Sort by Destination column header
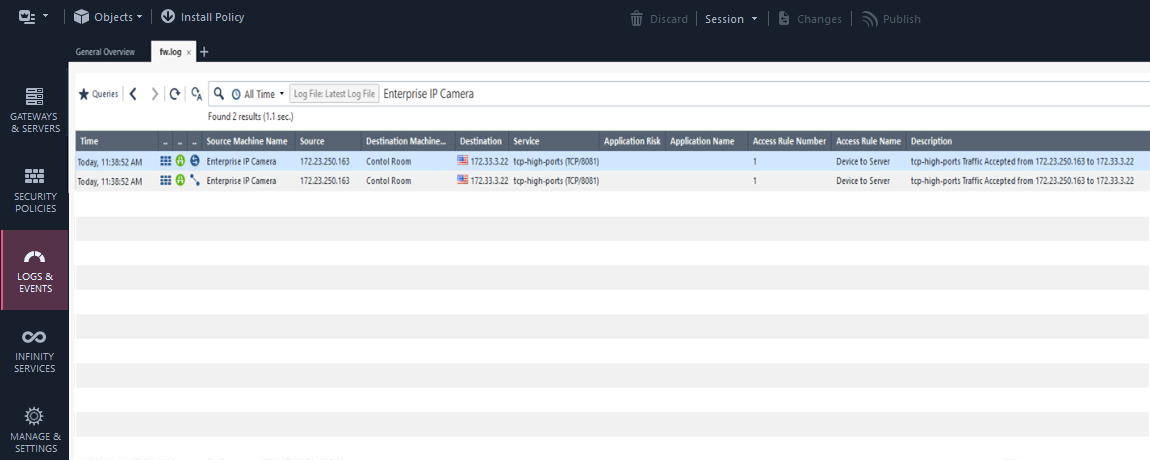 [483, 141]
